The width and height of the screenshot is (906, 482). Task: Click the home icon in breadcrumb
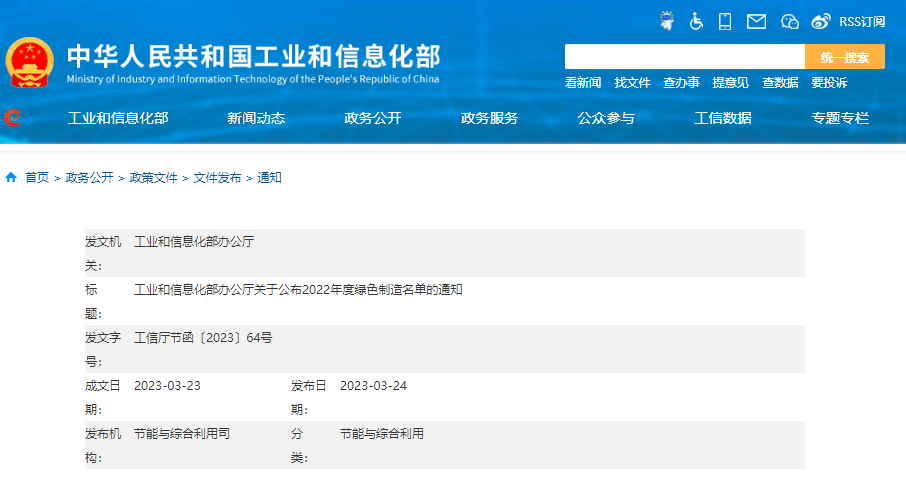click(x=11, y=177)
